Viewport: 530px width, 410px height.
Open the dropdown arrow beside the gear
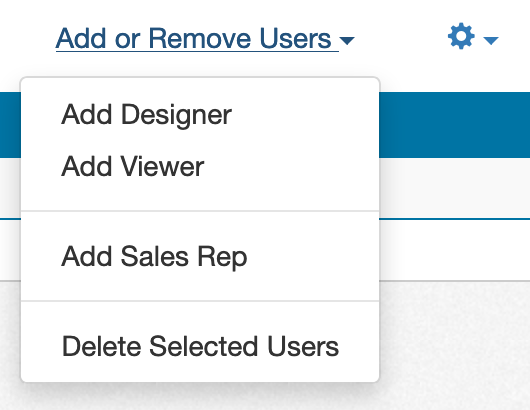[491, 41]
